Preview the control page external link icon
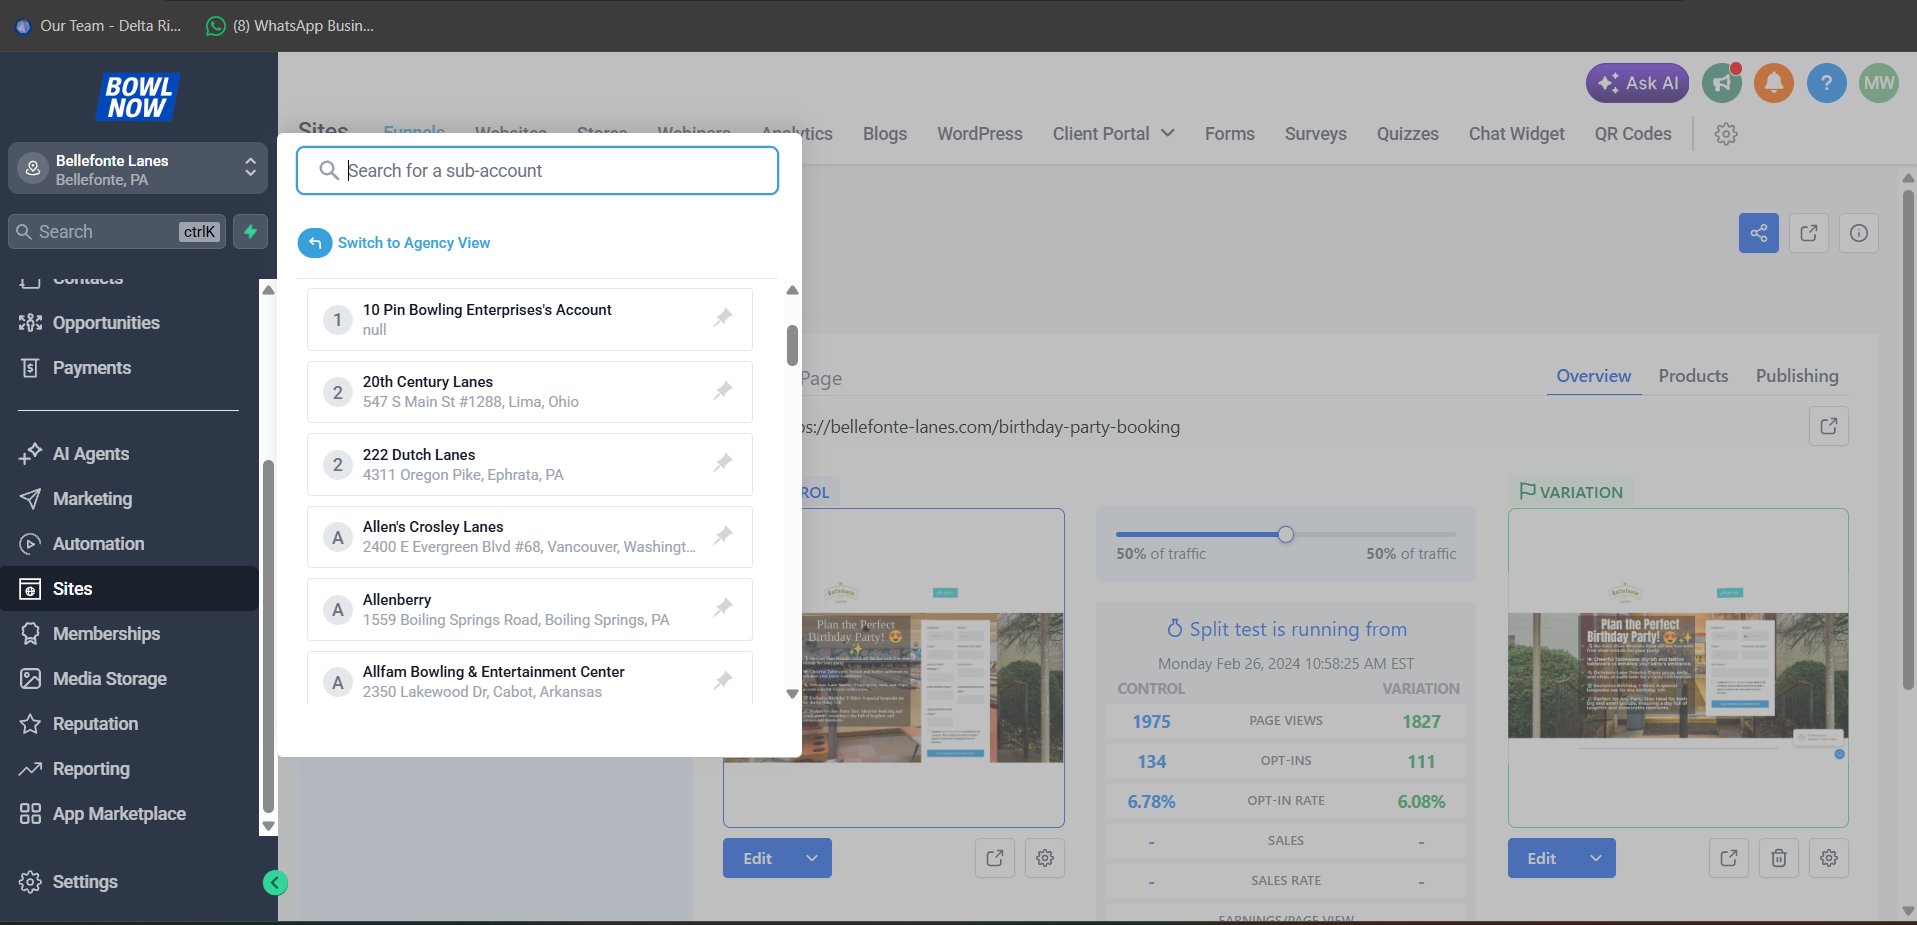 pos(995,858)
